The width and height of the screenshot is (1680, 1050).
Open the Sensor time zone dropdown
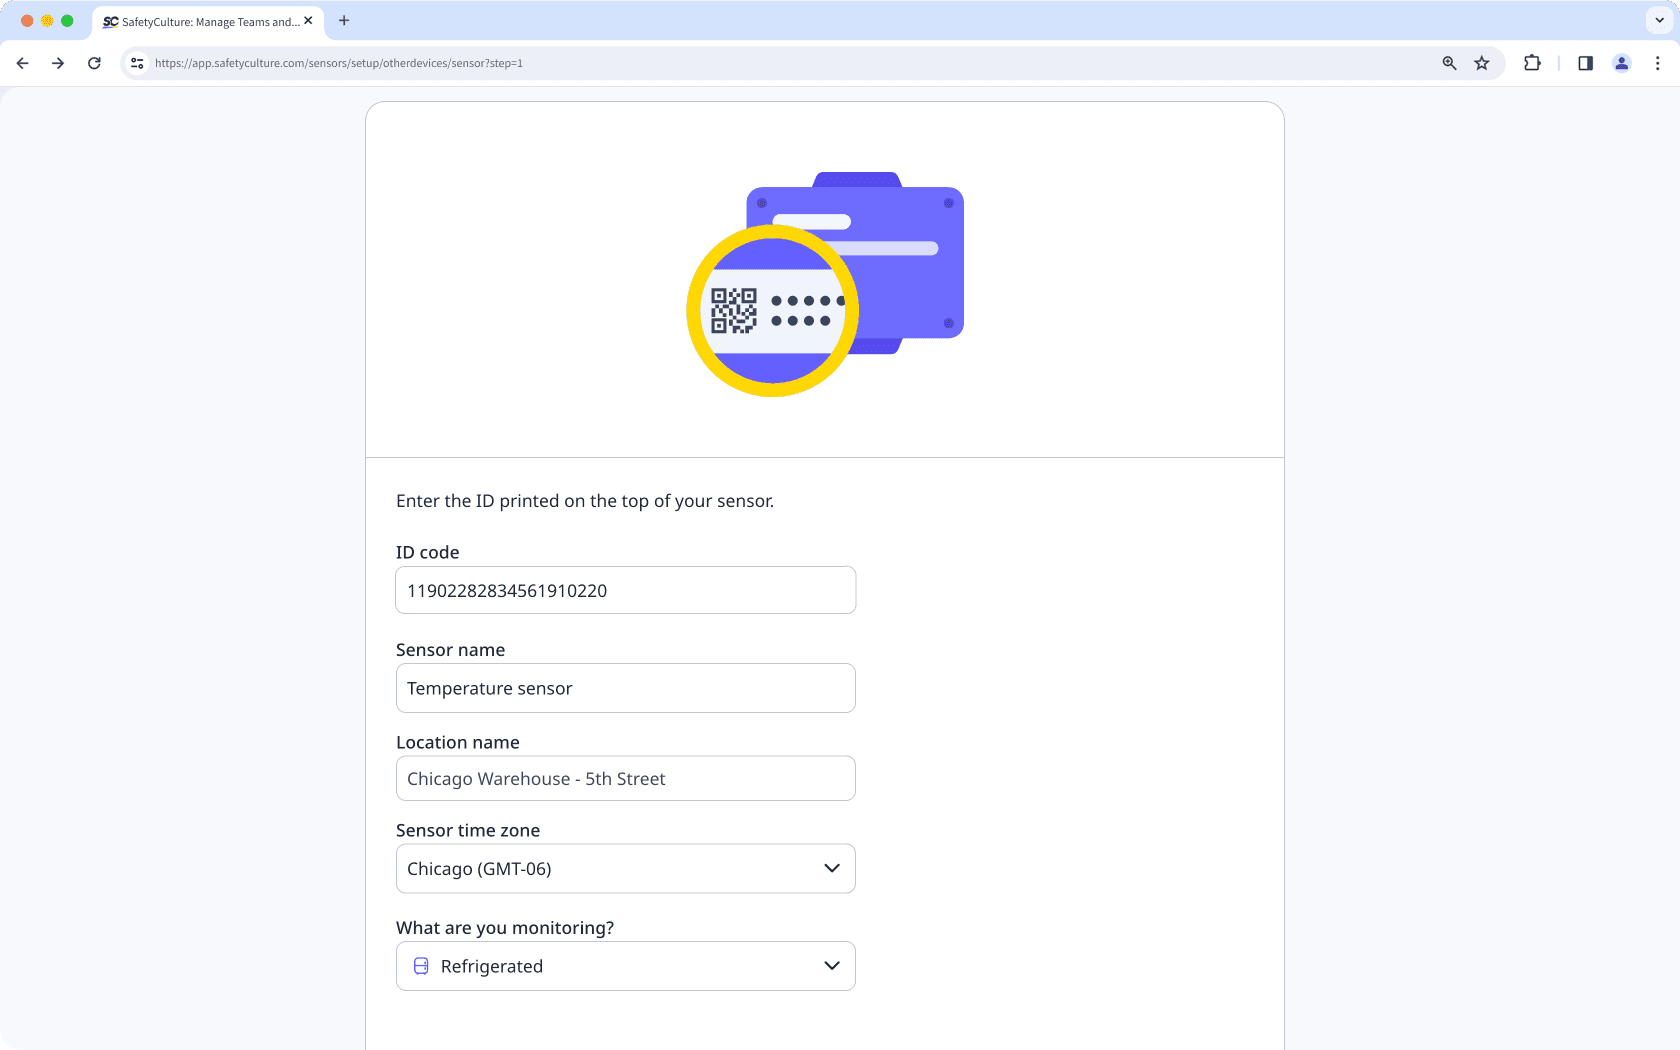tap(831, 868)
